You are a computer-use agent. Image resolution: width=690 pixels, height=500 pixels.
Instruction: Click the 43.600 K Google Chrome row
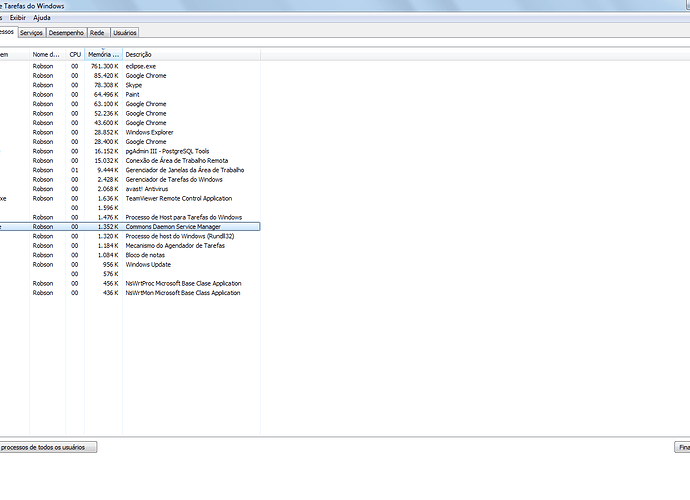coord(130,123)
